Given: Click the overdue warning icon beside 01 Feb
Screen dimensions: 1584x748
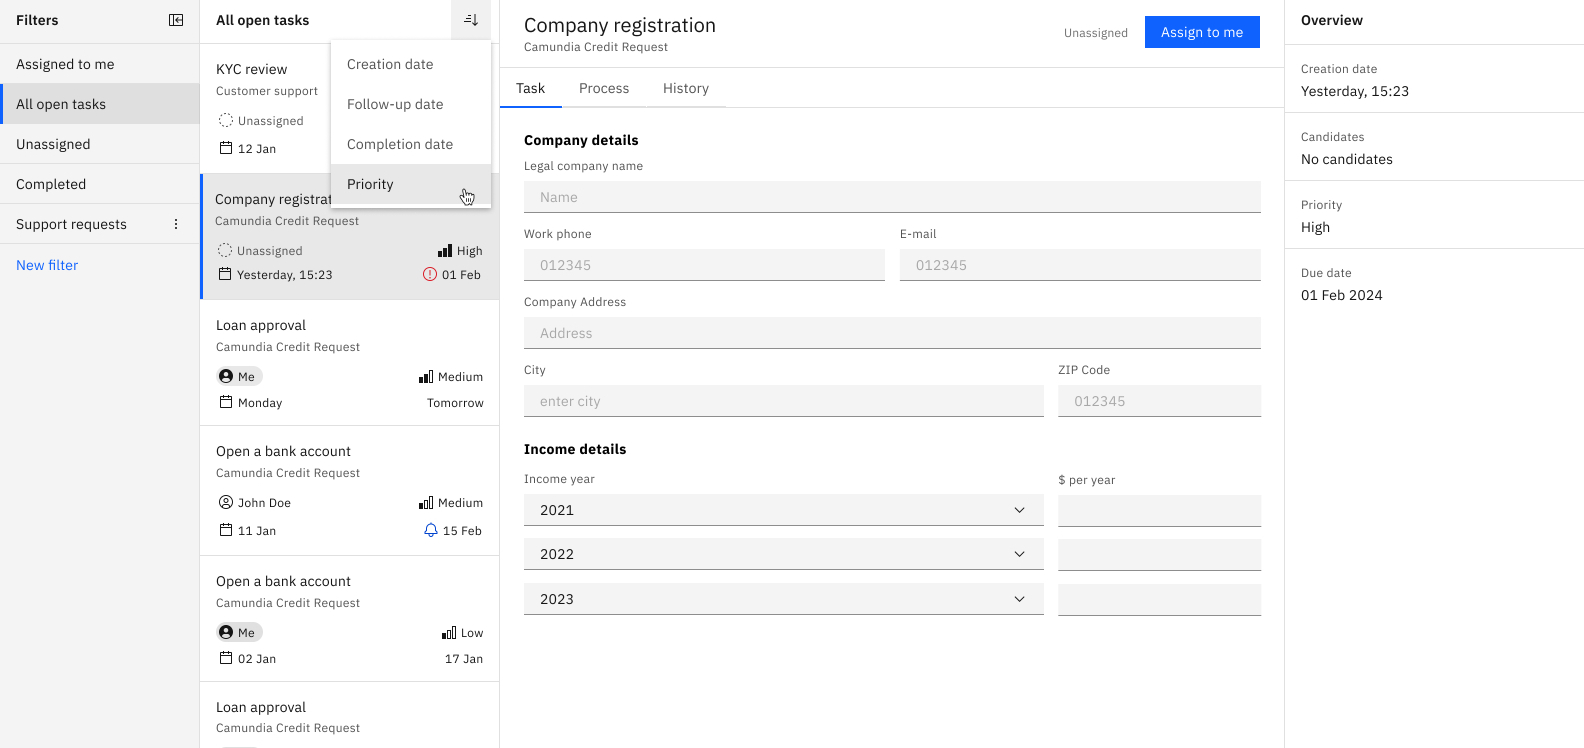Looking at the screenshot, I should pos(430,274).
